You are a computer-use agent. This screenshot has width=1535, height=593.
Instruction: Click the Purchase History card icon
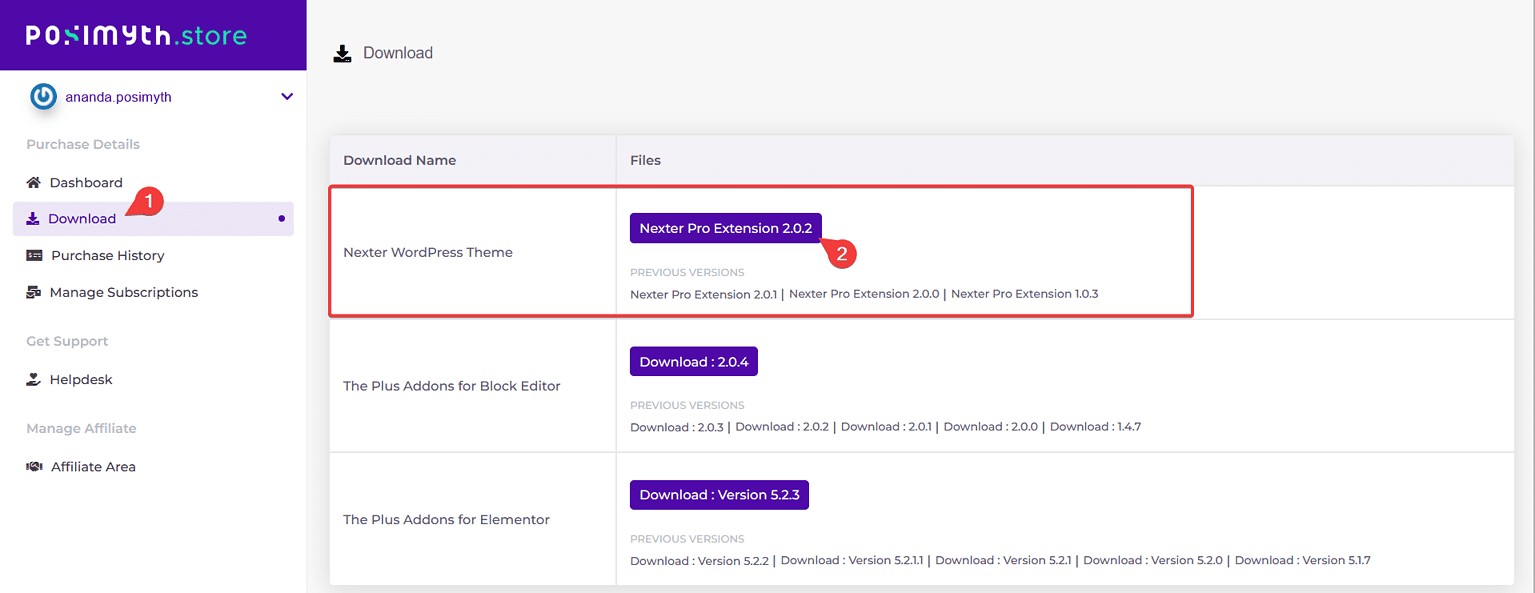tap(34, 256)
